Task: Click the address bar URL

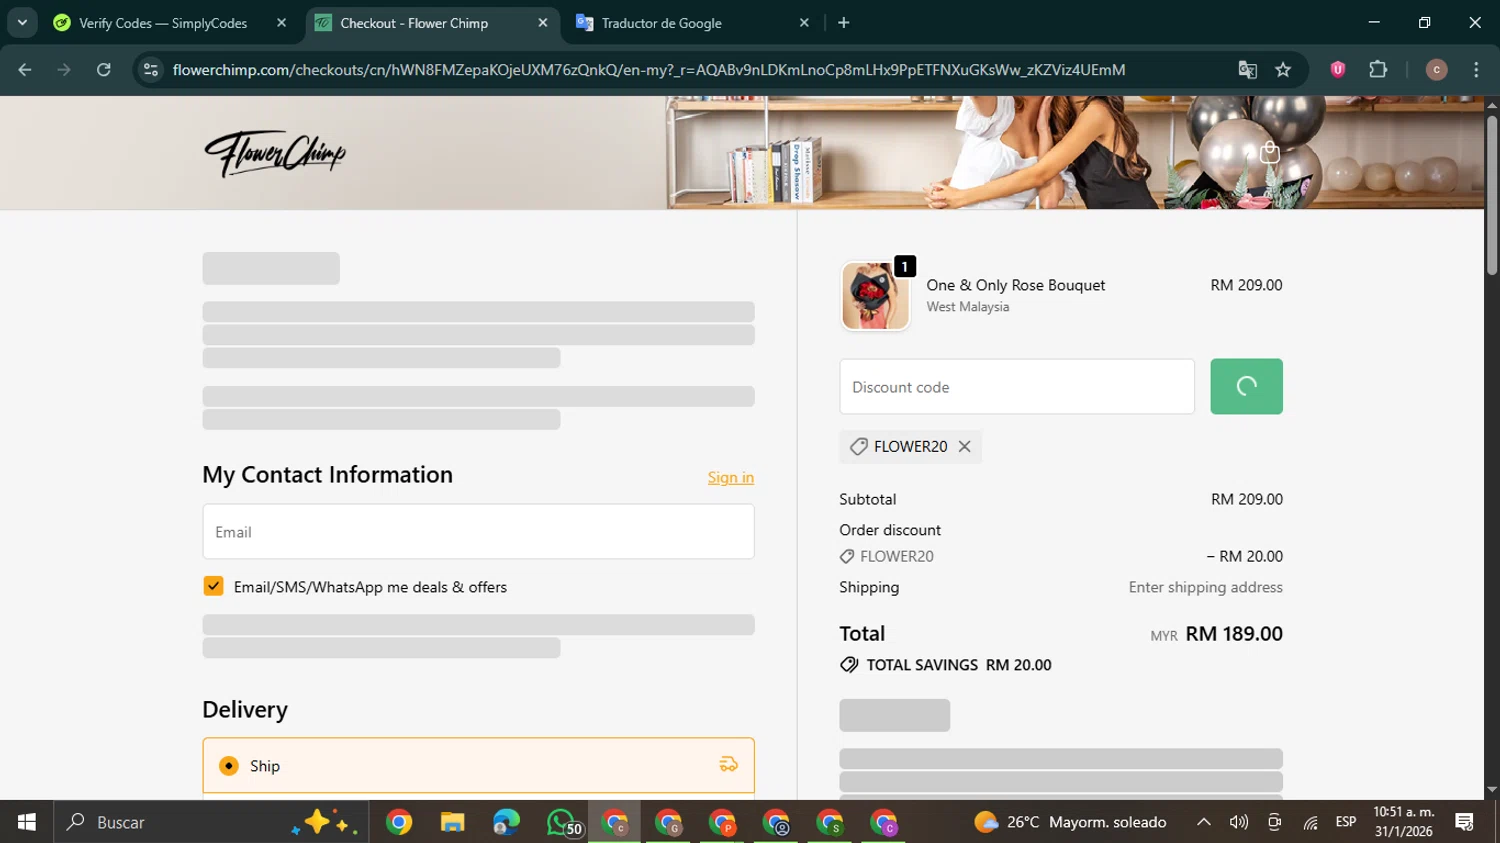Action: [649, 70]
